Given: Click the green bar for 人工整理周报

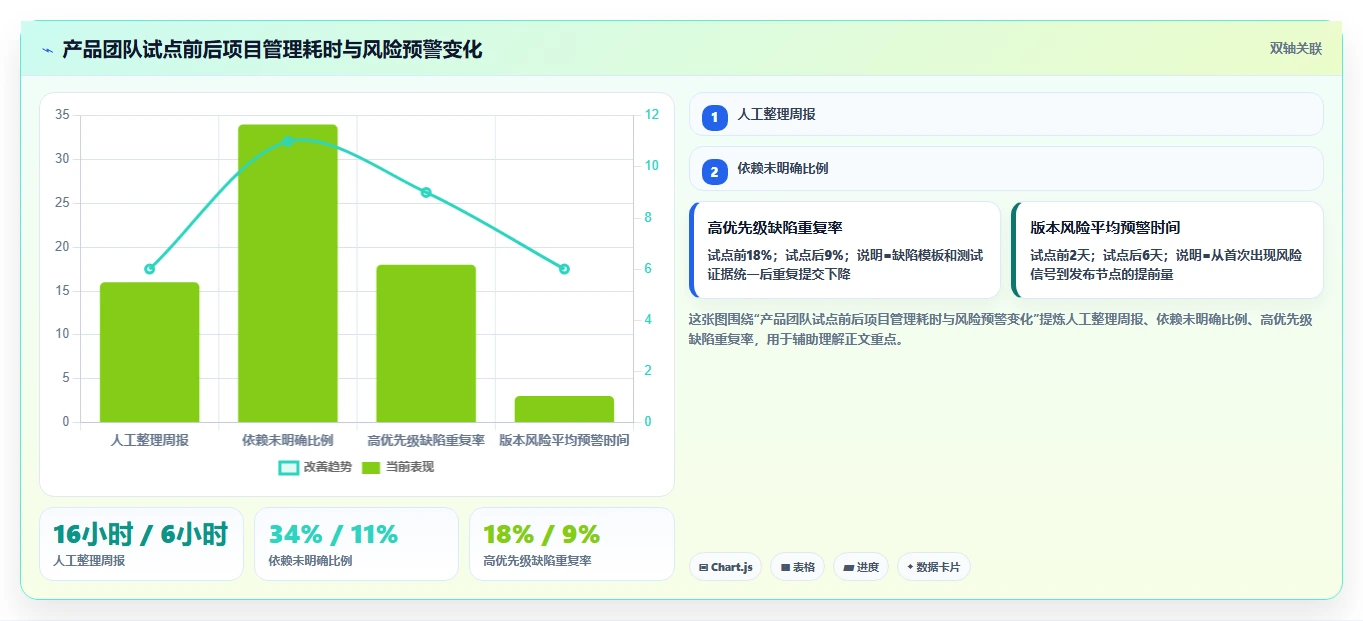Looking at the screenshot, I should click(150, 352).
